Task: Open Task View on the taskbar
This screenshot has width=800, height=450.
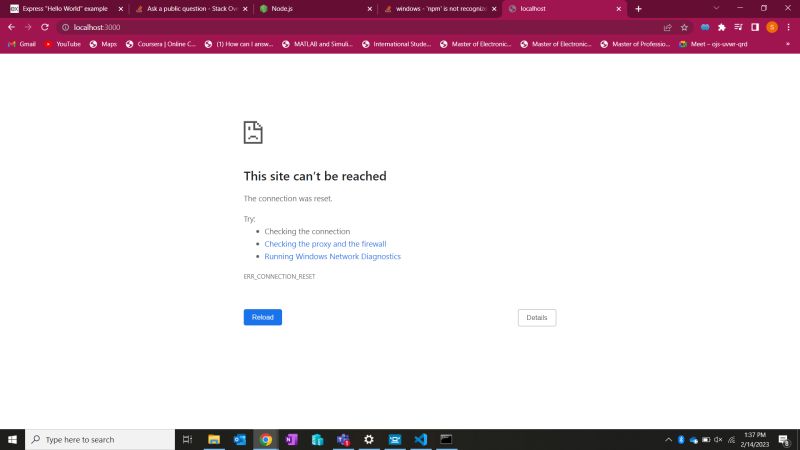Action: (187, 439)
